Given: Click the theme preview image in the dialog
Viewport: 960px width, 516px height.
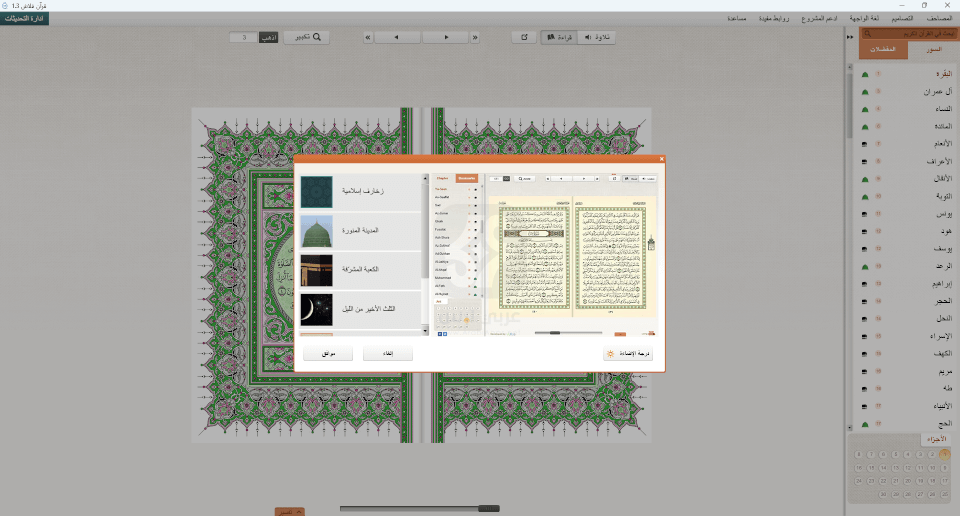Looking at the screenshot, I should pyautogui.click(x=544, y=255).
